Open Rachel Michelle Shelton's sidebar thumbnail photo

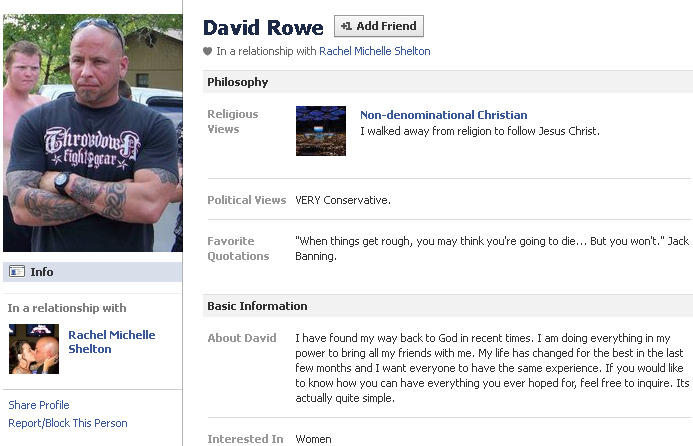point(34,349)
